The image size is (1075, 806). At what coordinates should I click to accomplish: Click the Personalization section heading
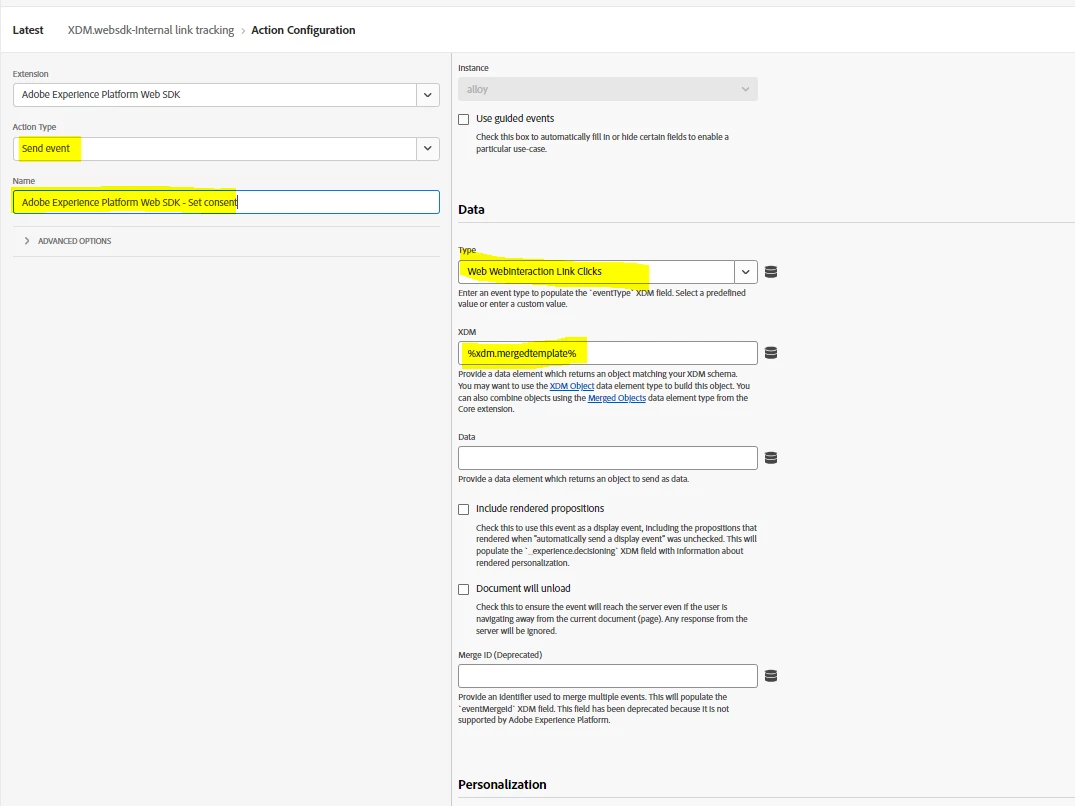502,785
